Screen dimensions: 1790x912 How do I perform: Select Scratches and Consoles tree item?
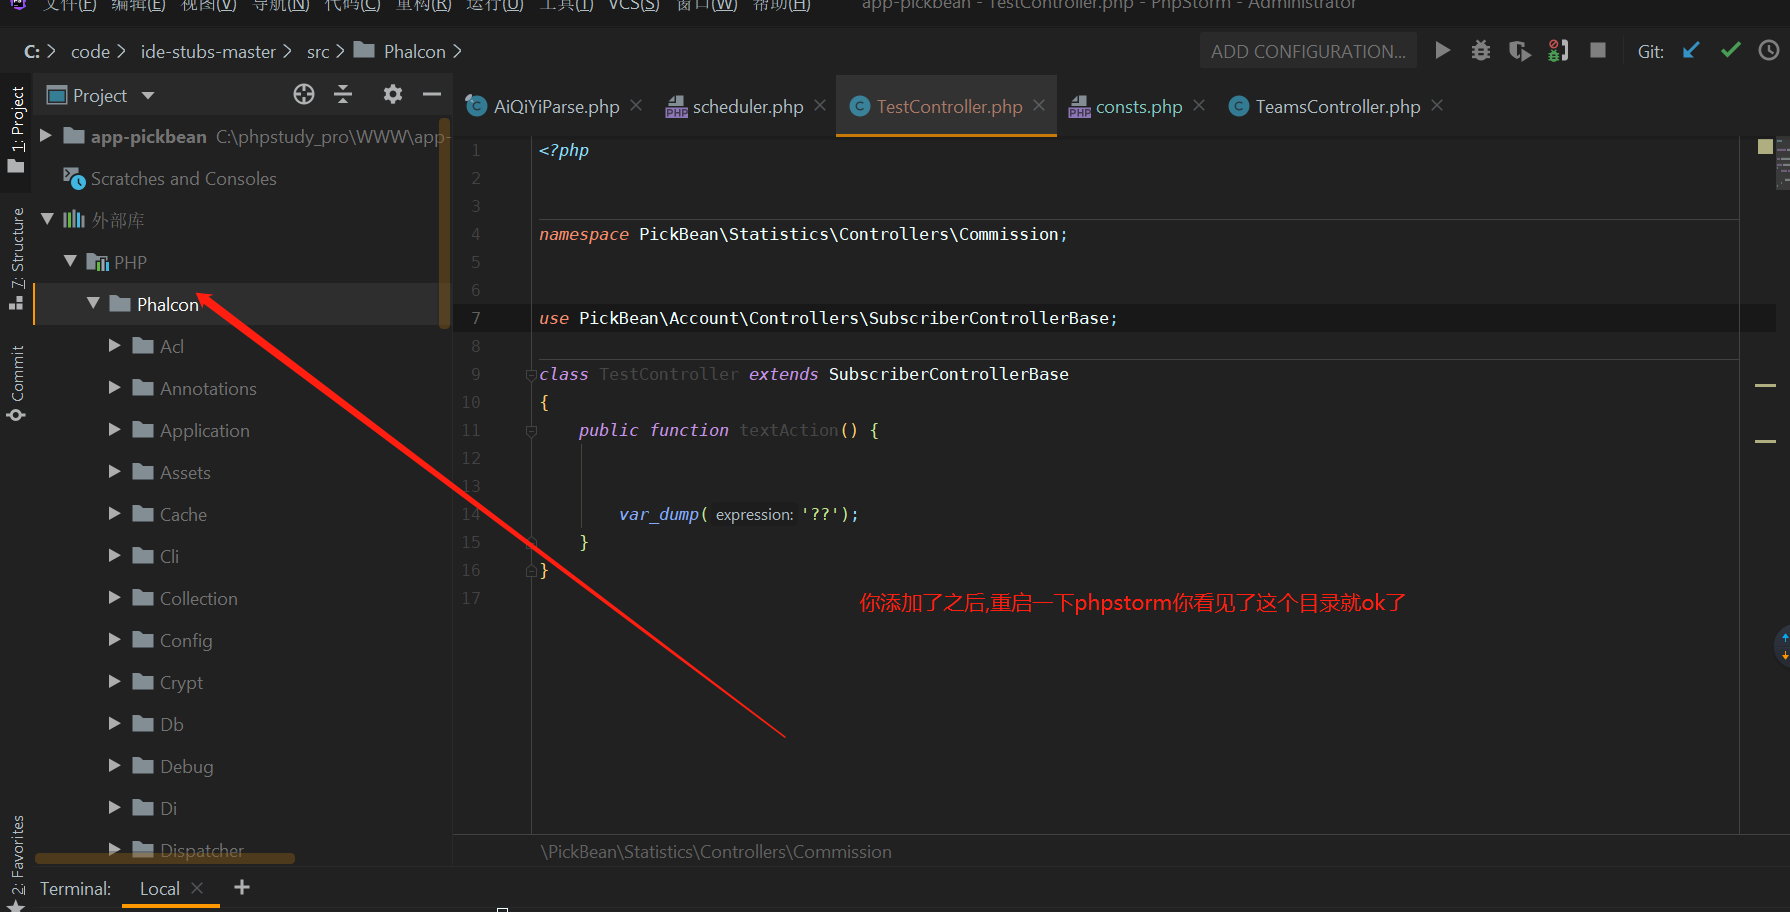click(183, 178)
